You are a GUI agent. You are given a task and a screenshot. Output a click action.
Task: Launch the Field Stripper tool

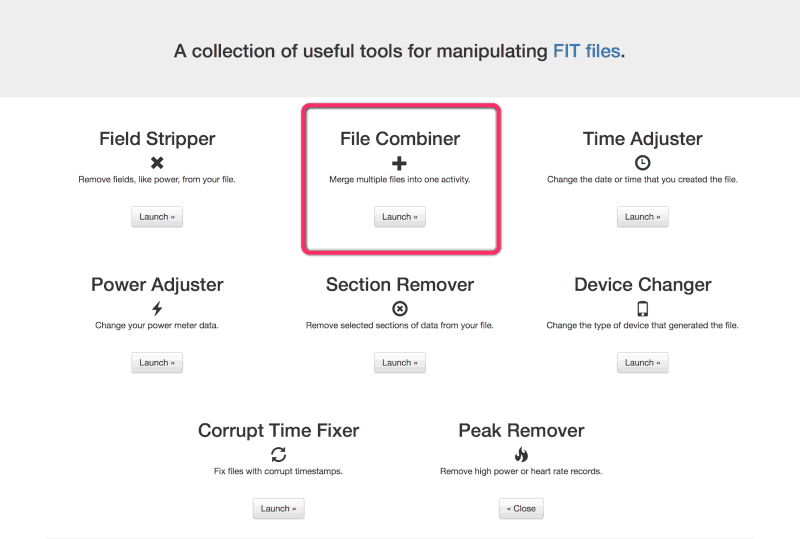157,217
